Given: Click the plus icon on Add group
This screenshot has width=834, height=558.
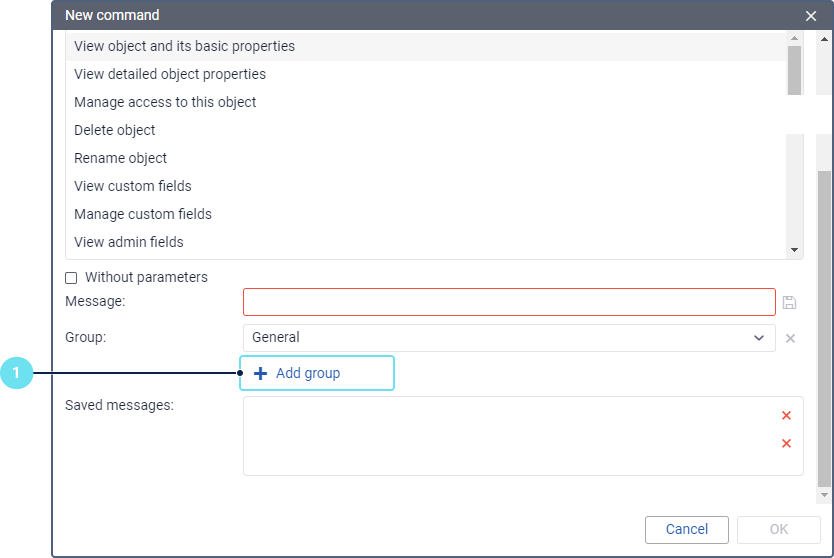Looking at the screenshot, I should click(x=261, y=373).
